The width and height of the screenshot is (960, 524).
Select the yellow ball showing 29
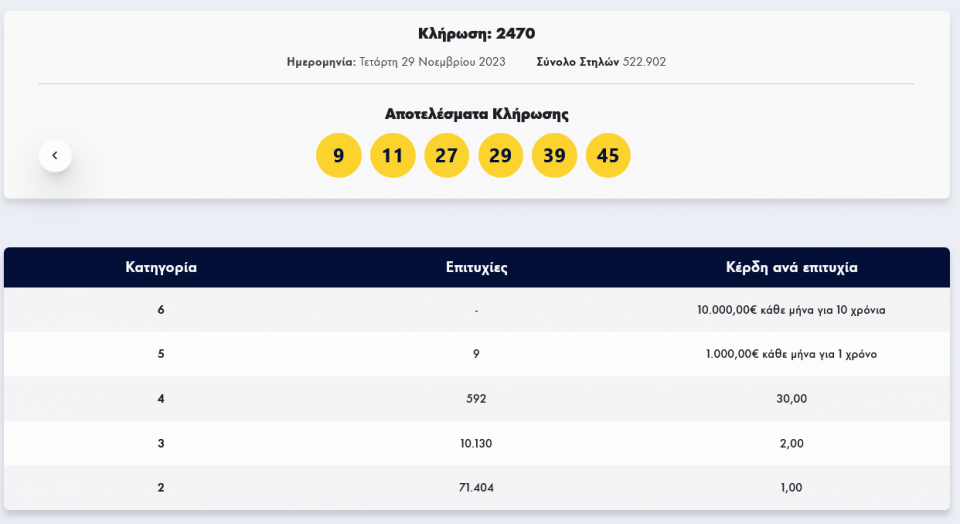point(500,155)
